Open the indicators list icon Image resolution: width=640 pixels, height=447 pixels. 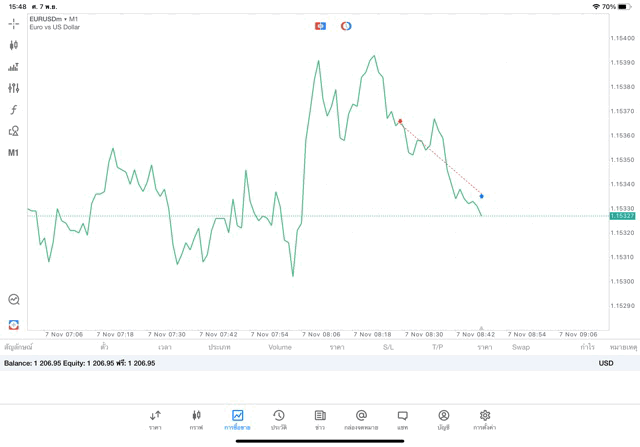coord(14,67)
